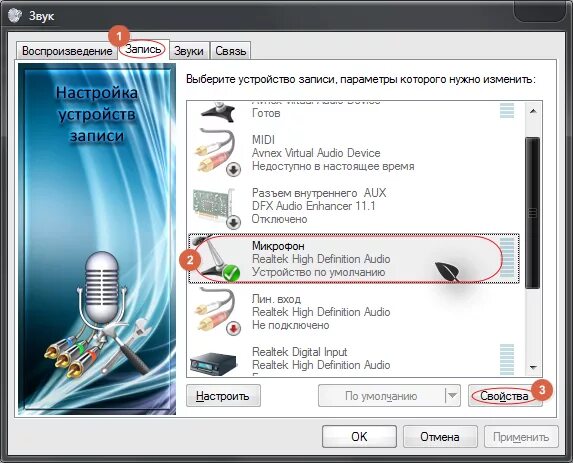The image size is (573, 463).
Task: Click the Отключено status text
Action: pyautogui.click(x=280, y=219)
